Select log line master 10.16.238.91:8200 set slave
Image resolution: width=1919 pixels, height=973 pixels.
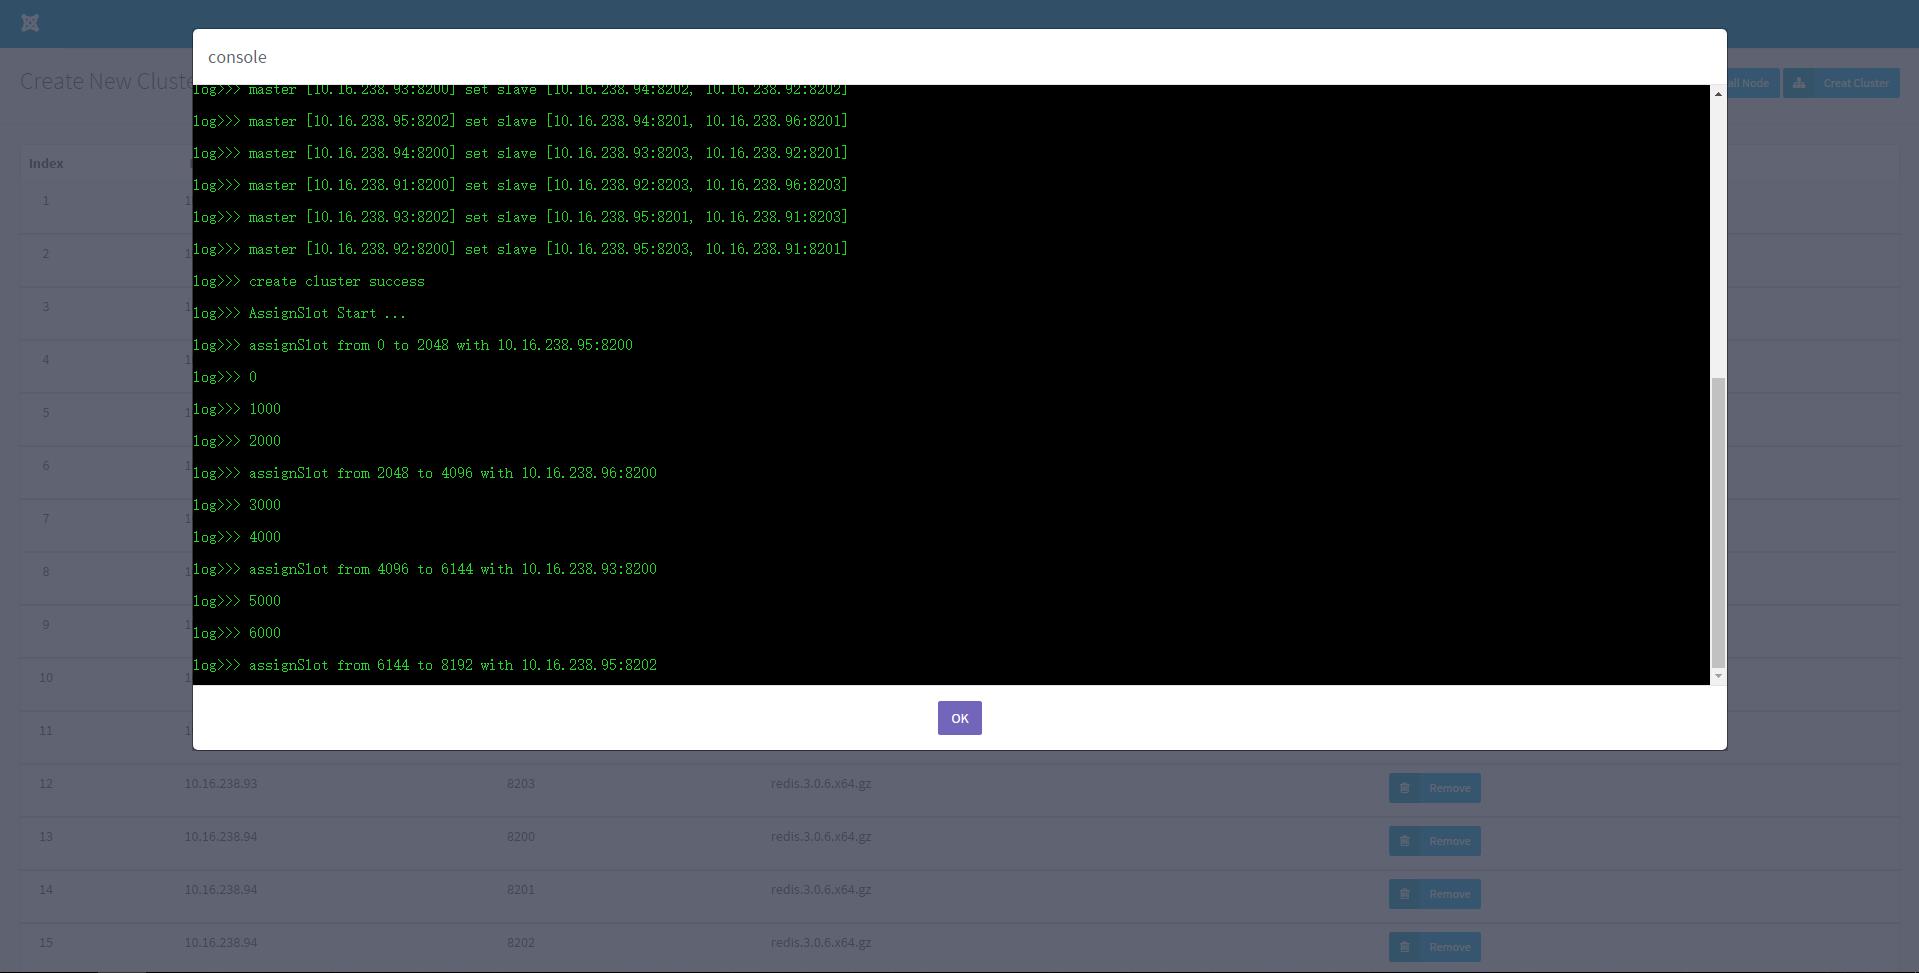pos(520,185)
